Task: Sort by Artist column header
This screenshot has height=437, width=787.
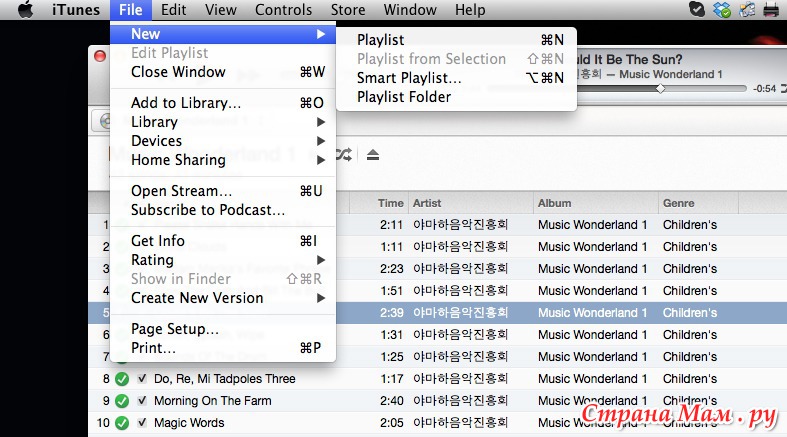Action: (427, 203)
